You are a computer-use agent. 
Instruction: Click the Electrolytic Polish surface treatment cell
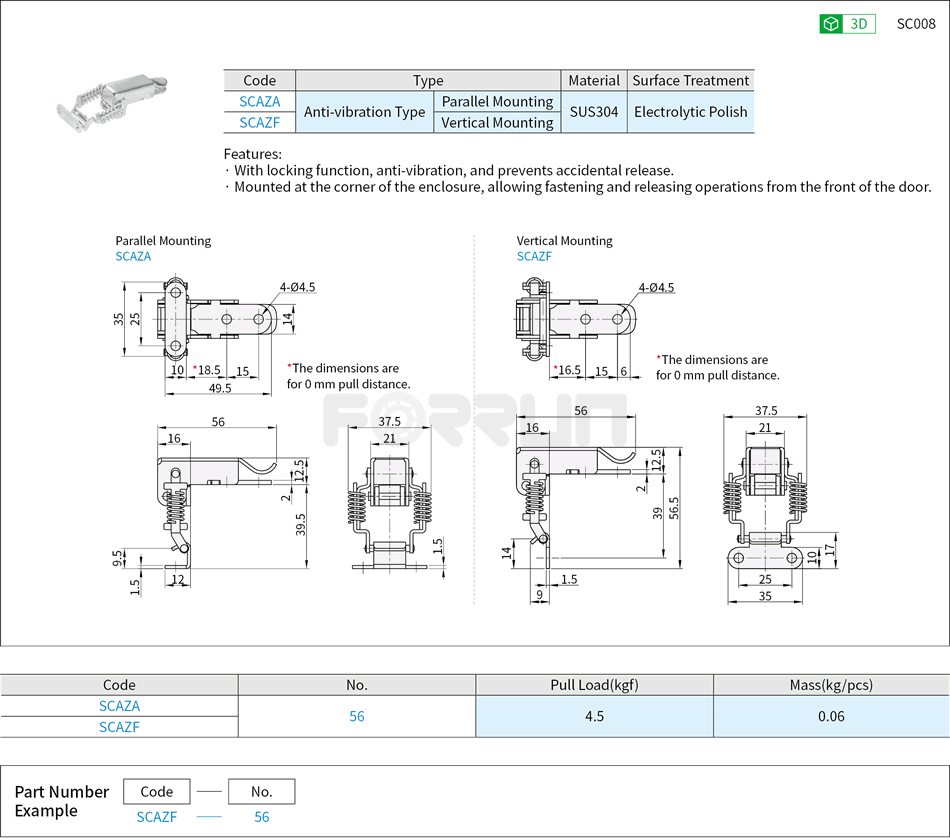690,112
